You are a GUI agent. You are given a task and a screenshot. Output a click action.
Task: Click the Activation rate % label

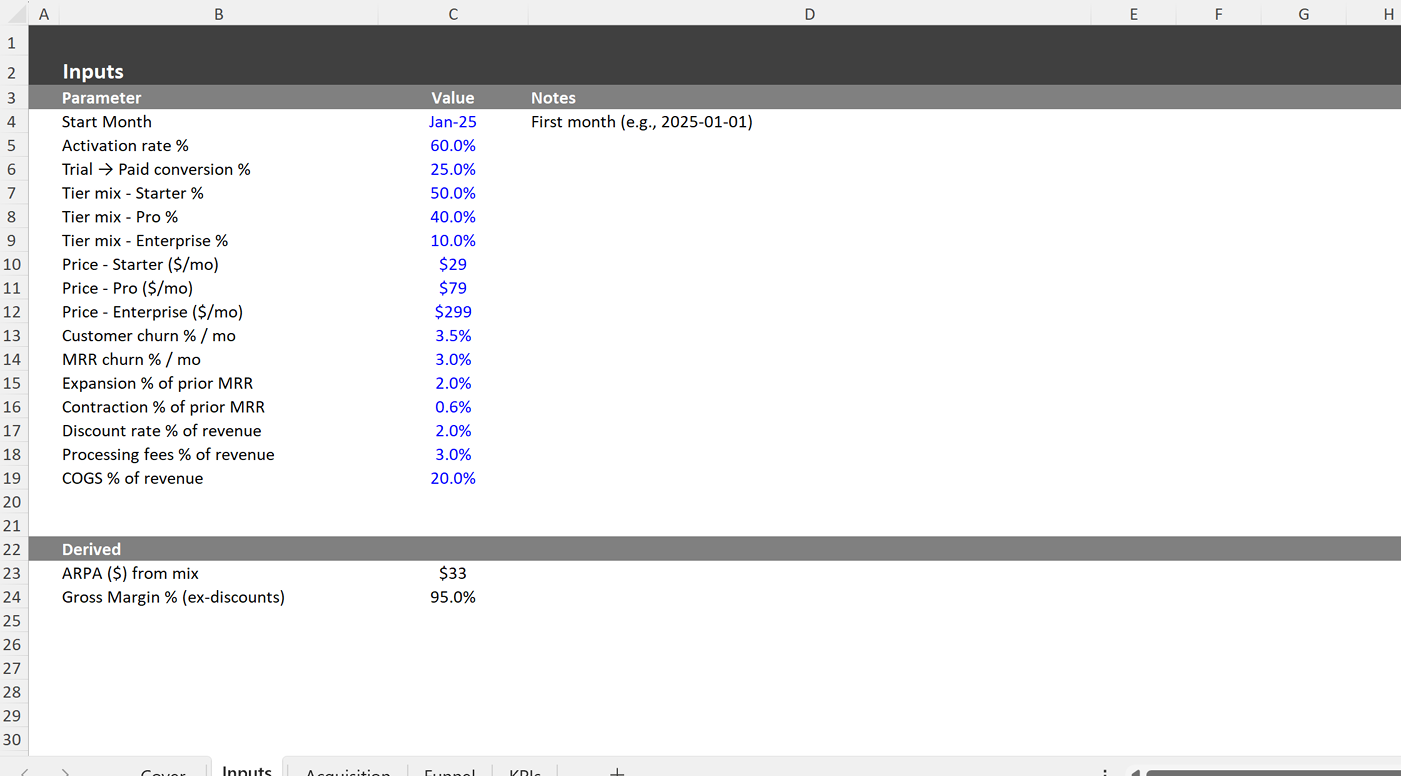point(125,146)
